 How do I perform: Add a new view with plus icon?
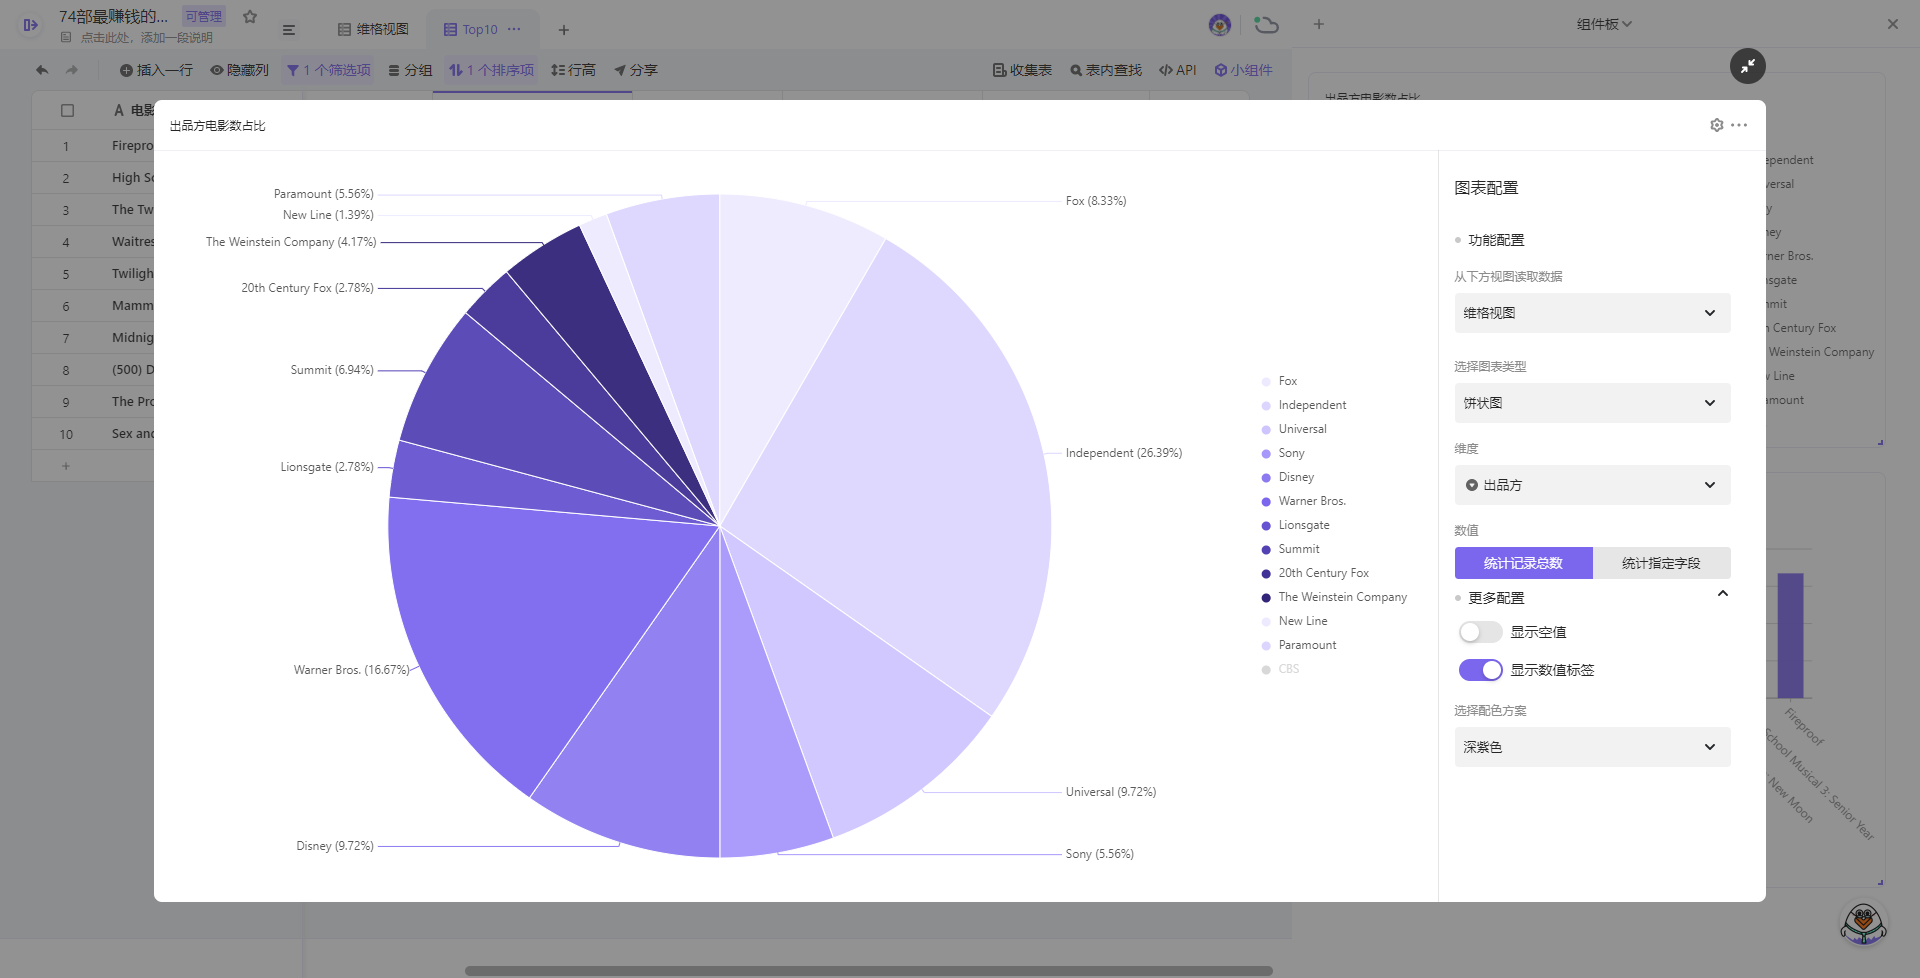click(563, 30)
